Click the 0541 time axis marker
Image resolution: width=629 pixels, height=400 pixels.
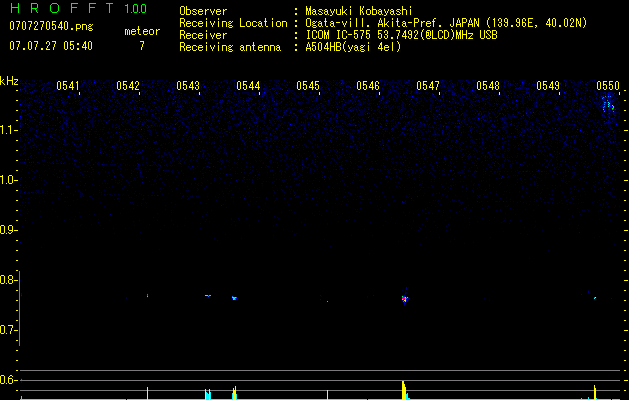pos(67,86)
